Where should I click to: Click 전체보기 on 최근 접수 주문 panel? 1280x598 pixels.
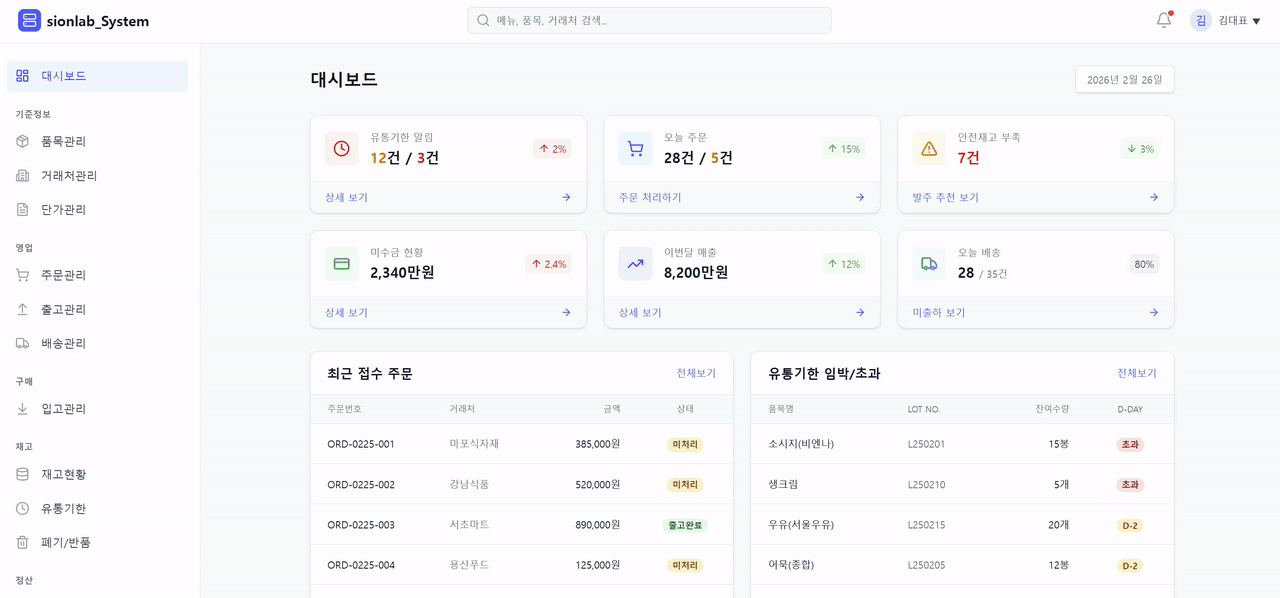697,373
